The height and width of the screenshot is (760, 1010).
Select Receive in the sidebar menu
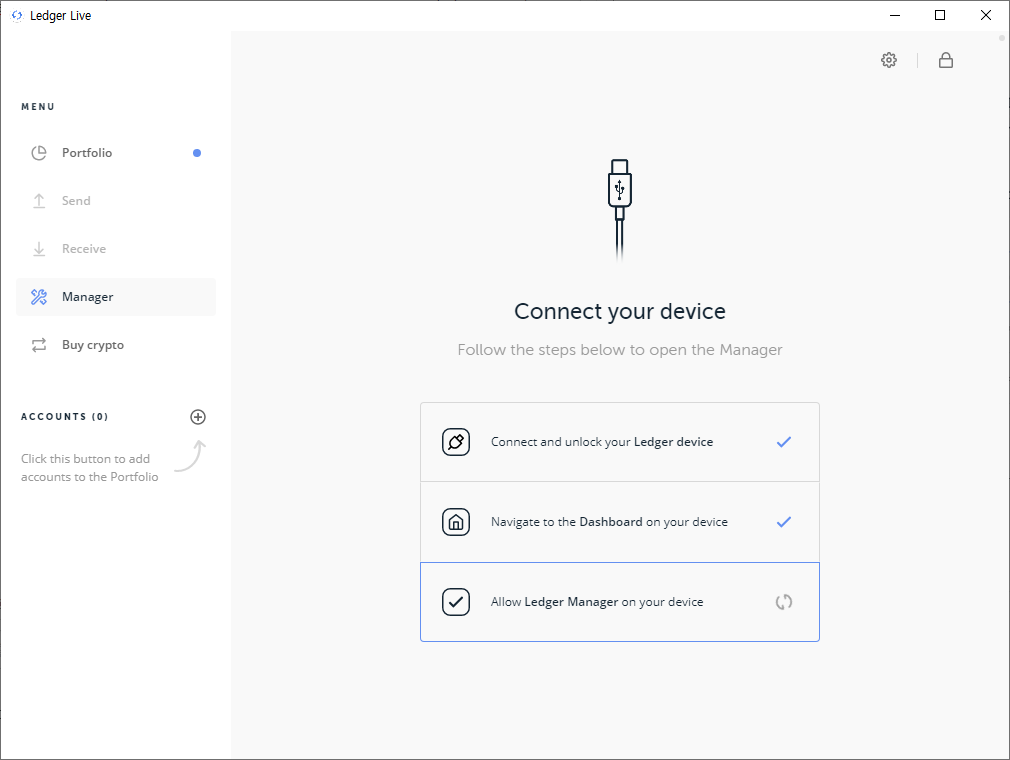coord(116,249)
